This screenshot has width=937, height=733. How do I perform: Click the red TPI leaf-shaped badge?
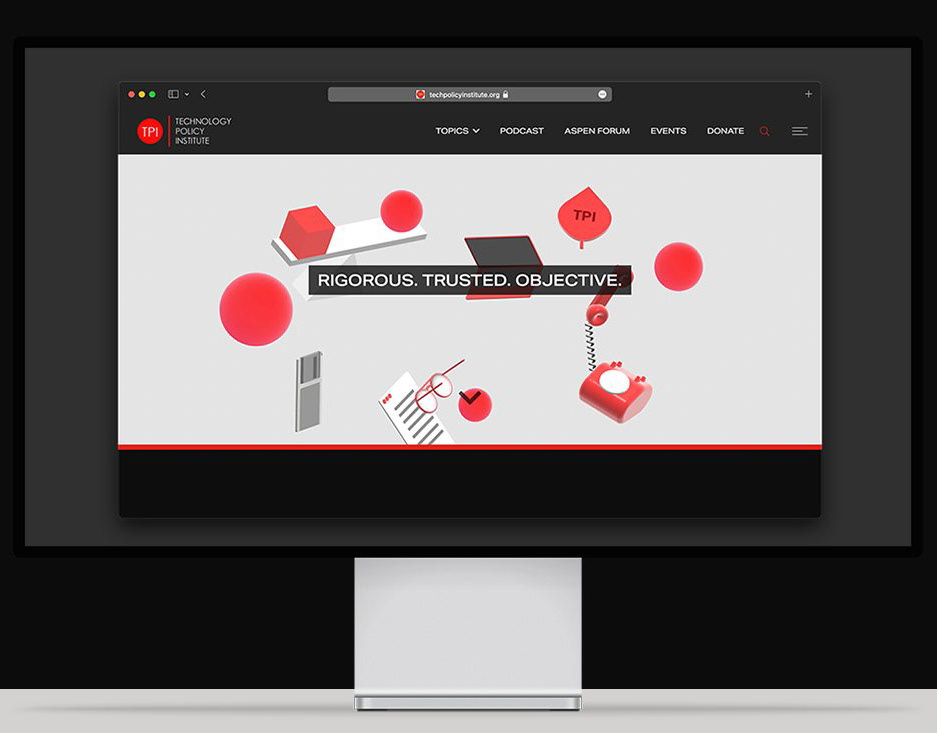pyautogui.click(x=584, y=216)
